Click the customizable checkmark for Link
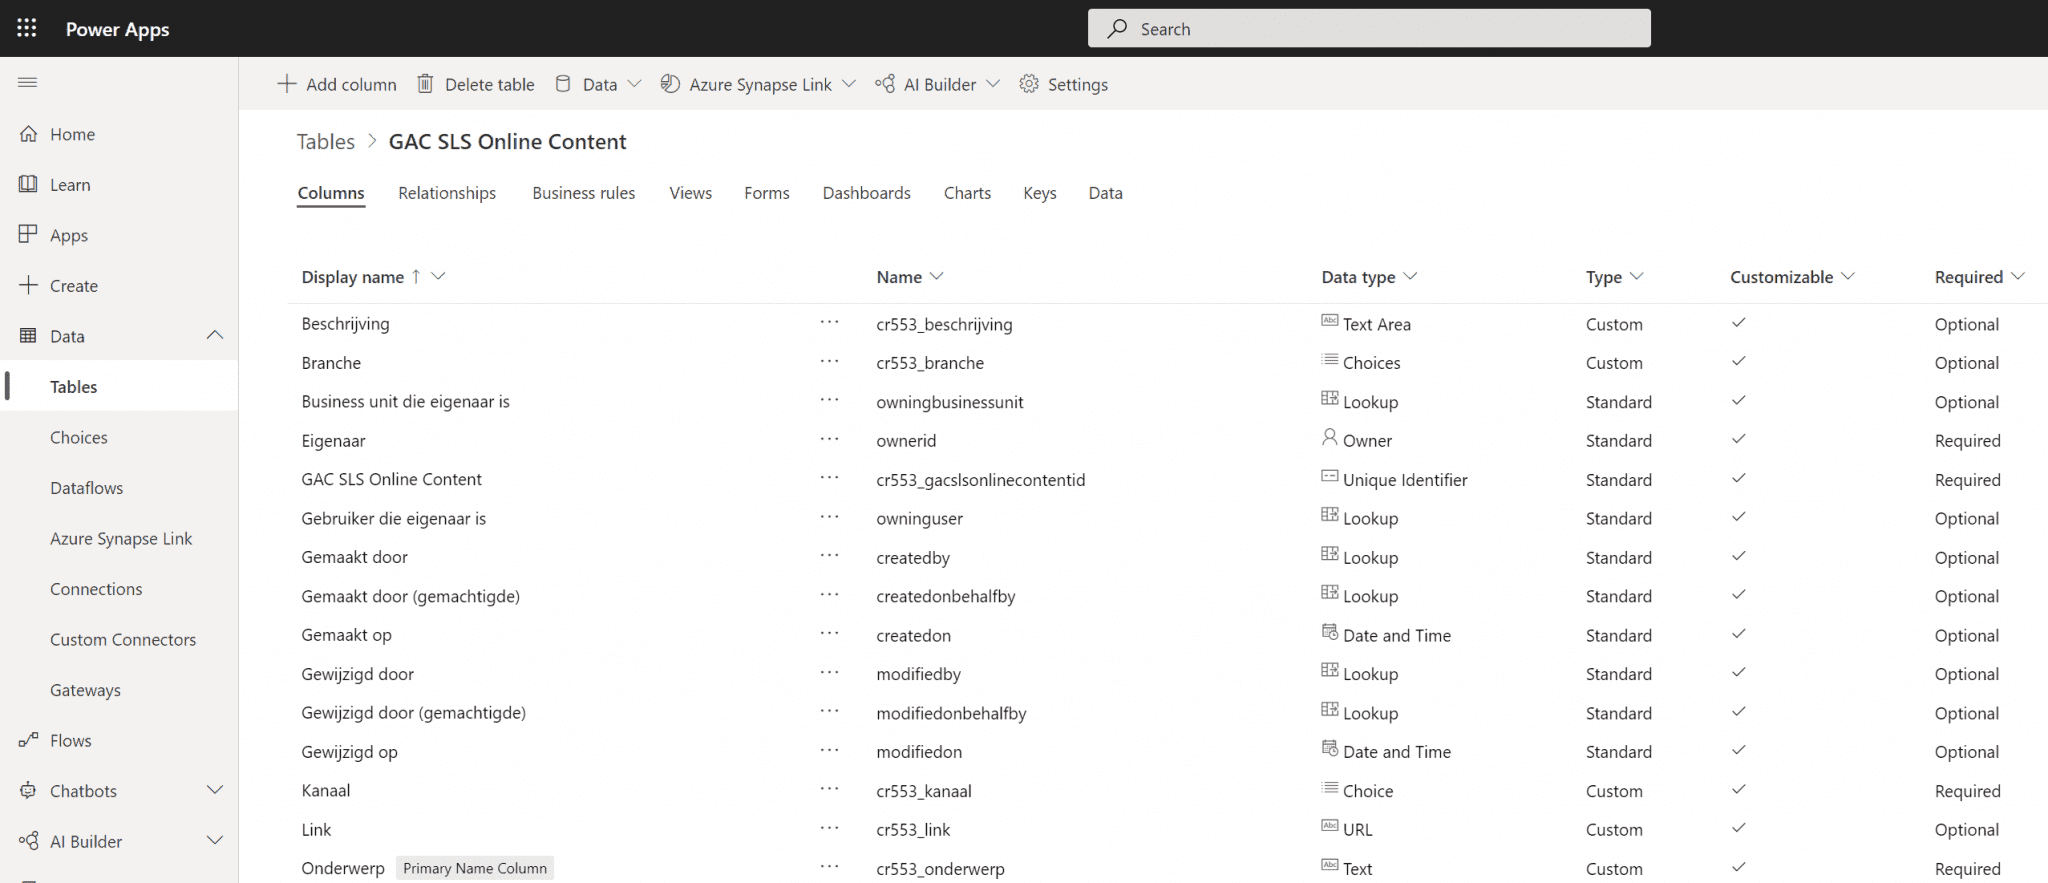Screen dimensions: 2048x883 click(x=1739, y=828)
